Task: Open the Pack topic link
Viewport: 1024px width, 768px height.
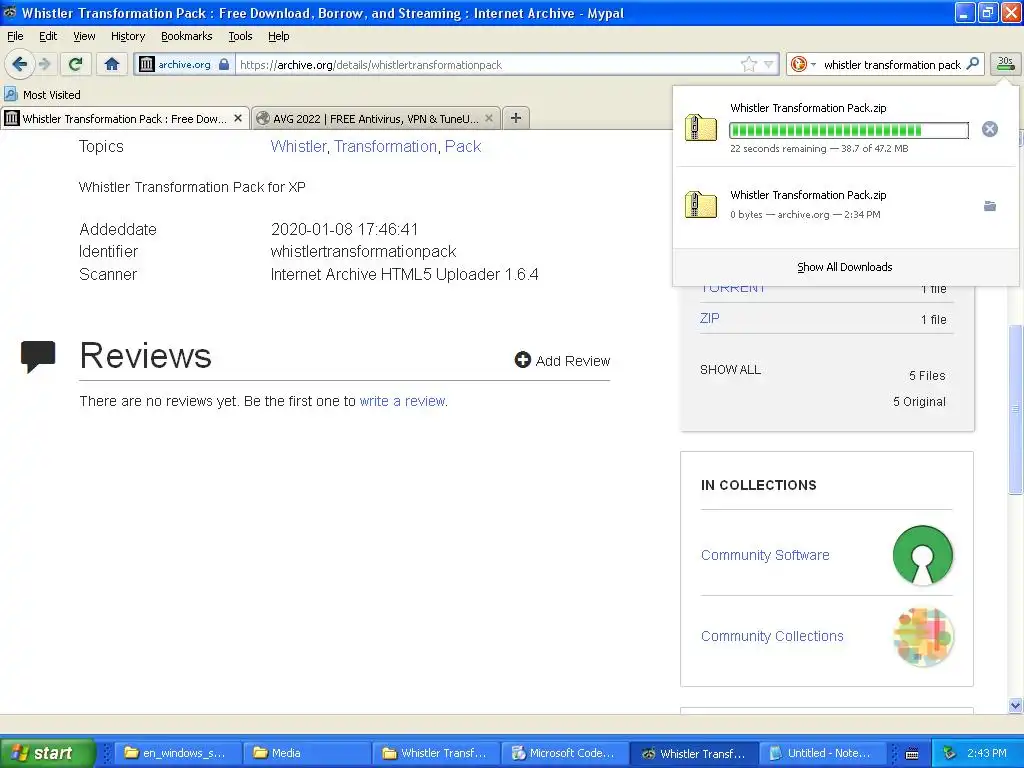Action: tap(463, 146)
